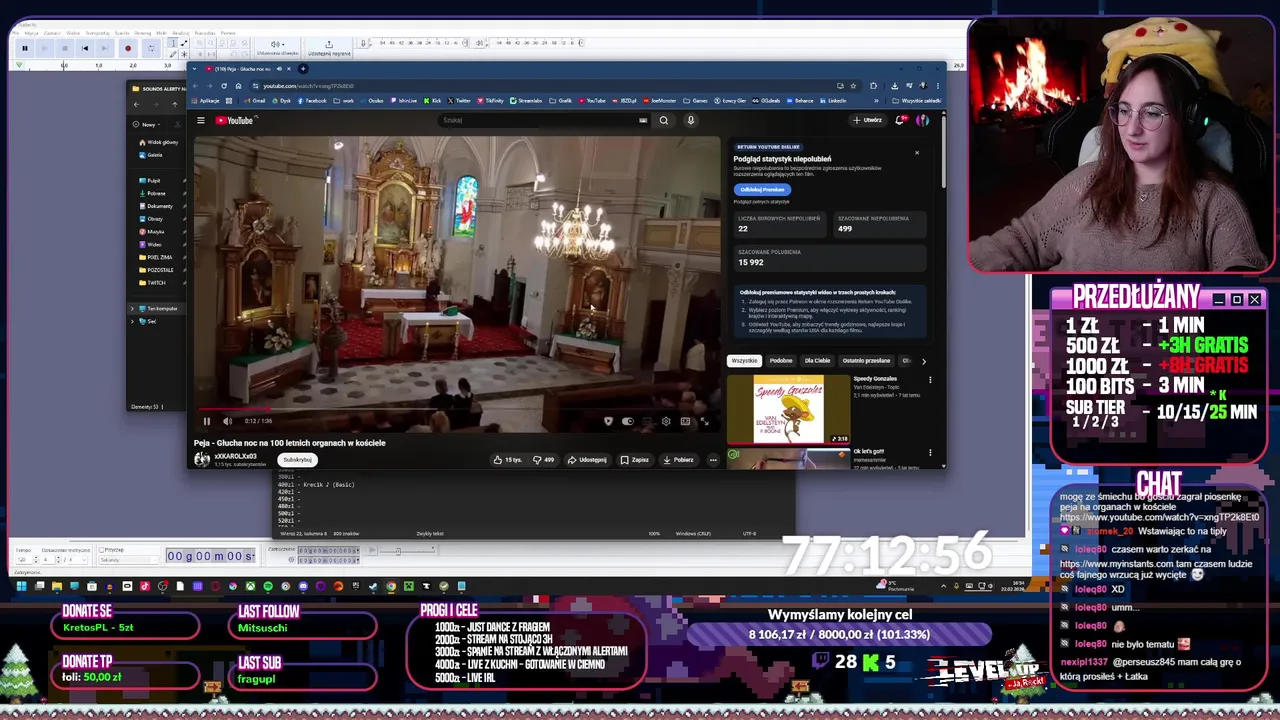1280x720 pixels.
Task: Open Windows Start button on taskbar
Action: coord(21,586)
